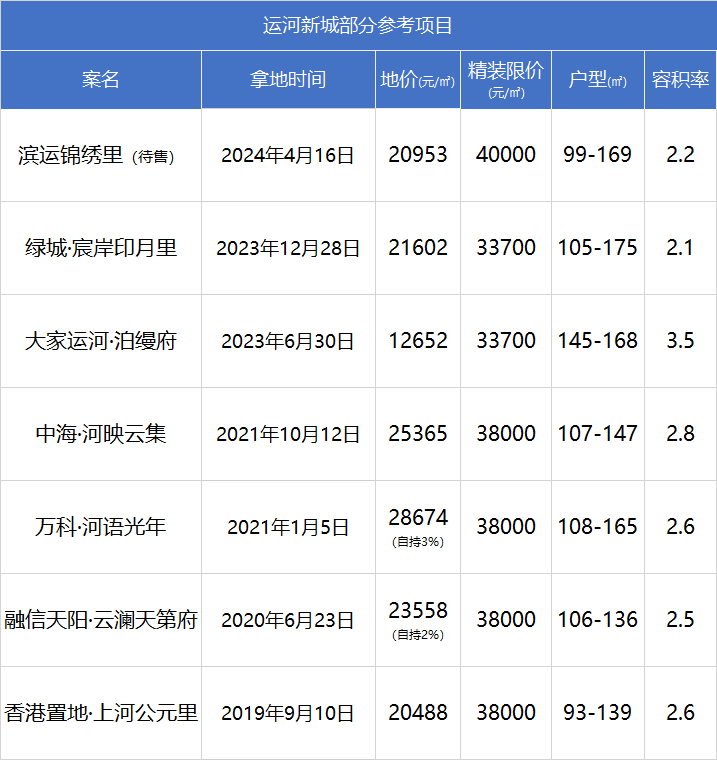Click the 大家运河·泊缦府 project cell
Viewport: 717px width, 760px height.
[100, 341]
